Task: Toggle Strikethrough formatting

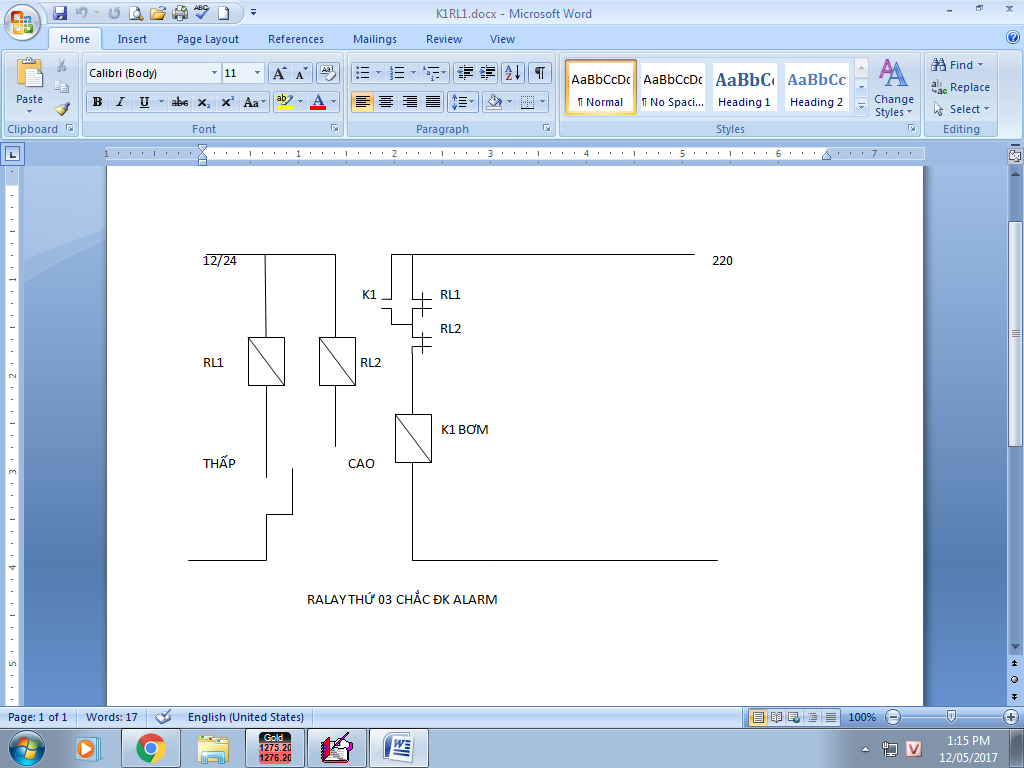Action: click(180, 102)
